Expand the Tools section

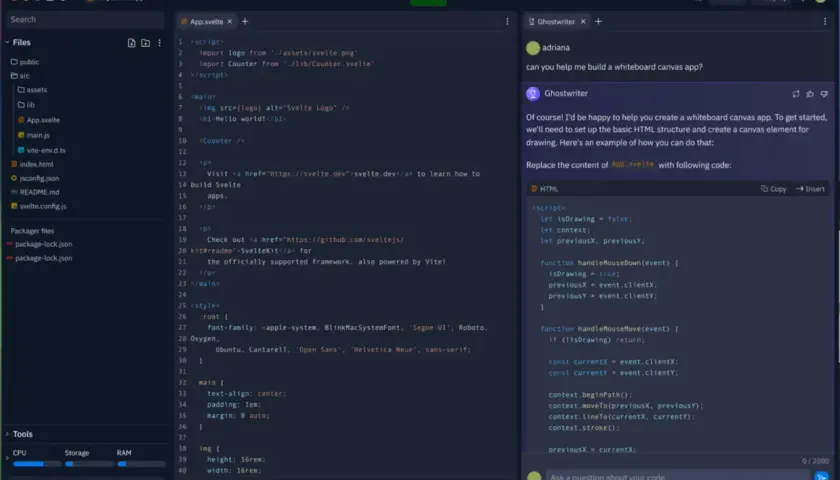pyautogui.click(x=7, y=434)
